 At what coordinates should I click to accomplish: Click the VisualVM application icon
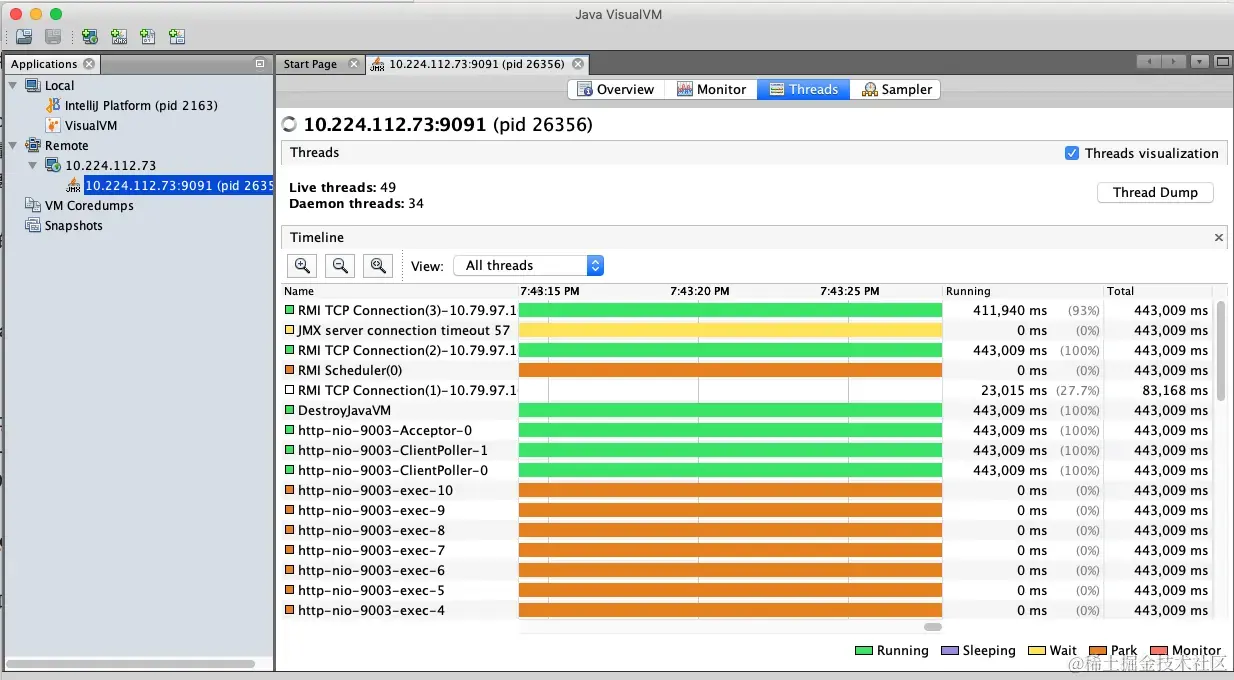pos(53,125)
